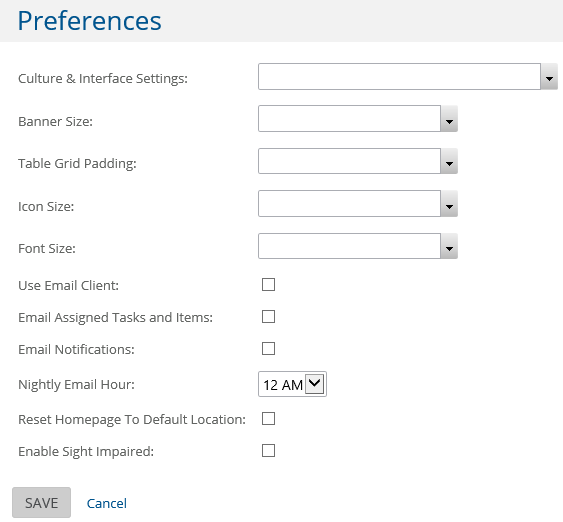Check Reset Homepage To Default Location
Screen dimensions: 563x522
[268, 419]
